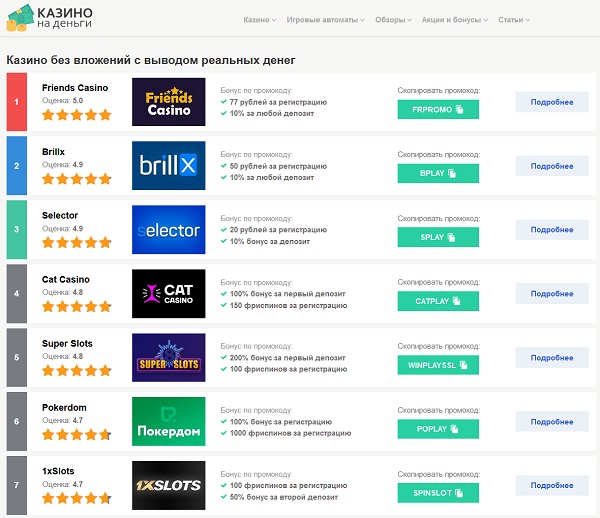Copy the SPLAY promo code
Image resolution: width=600 pixels, height=518 pixels.
438,237
